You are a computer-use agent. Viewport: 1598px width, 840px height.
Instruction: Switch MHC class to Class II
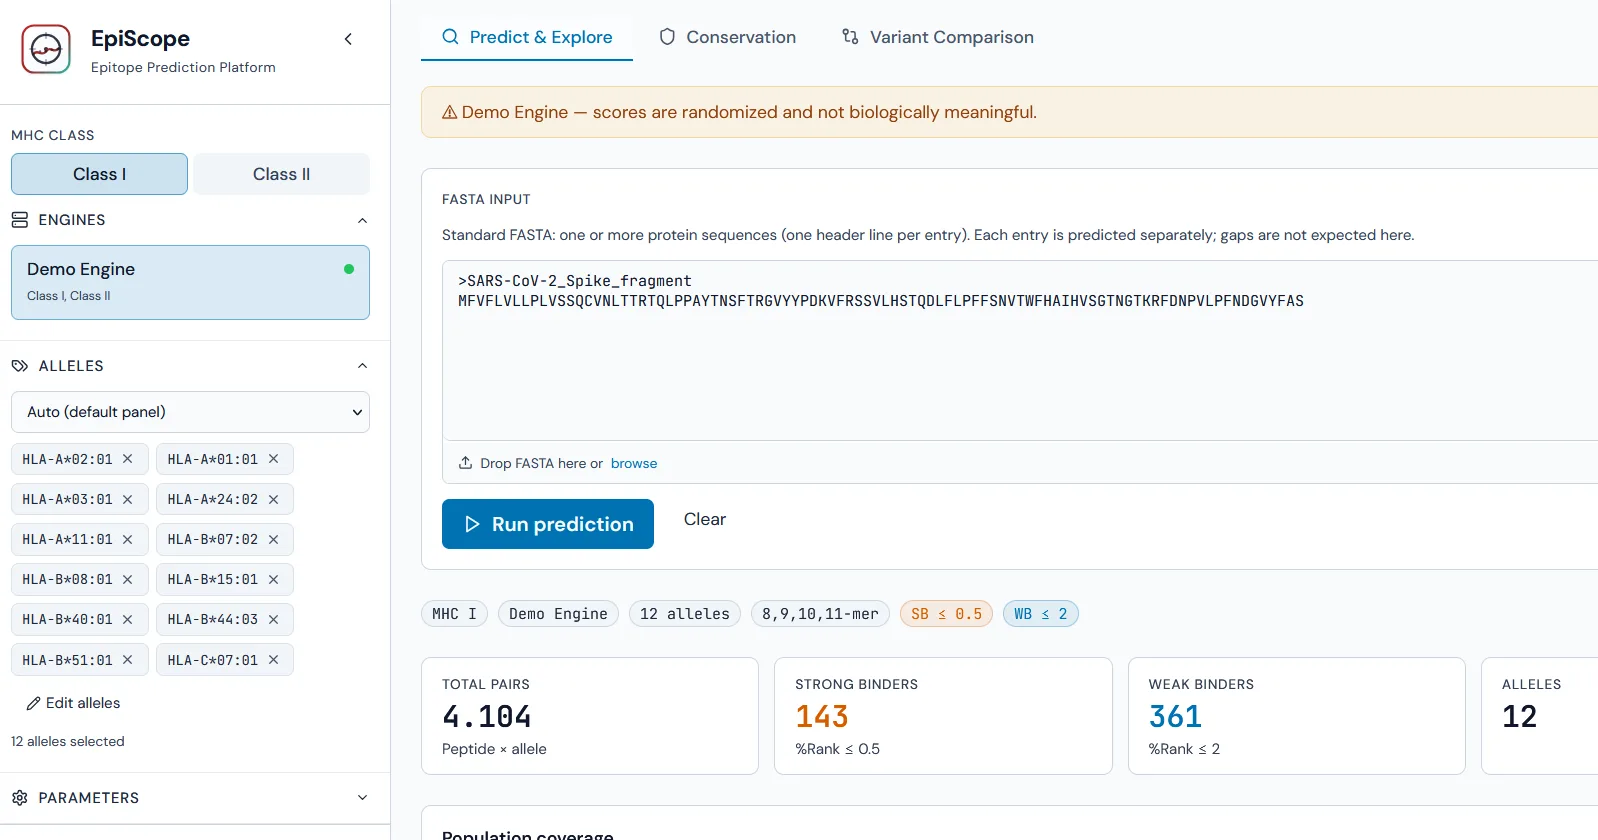pyautogui.click(x=281, y=174)
